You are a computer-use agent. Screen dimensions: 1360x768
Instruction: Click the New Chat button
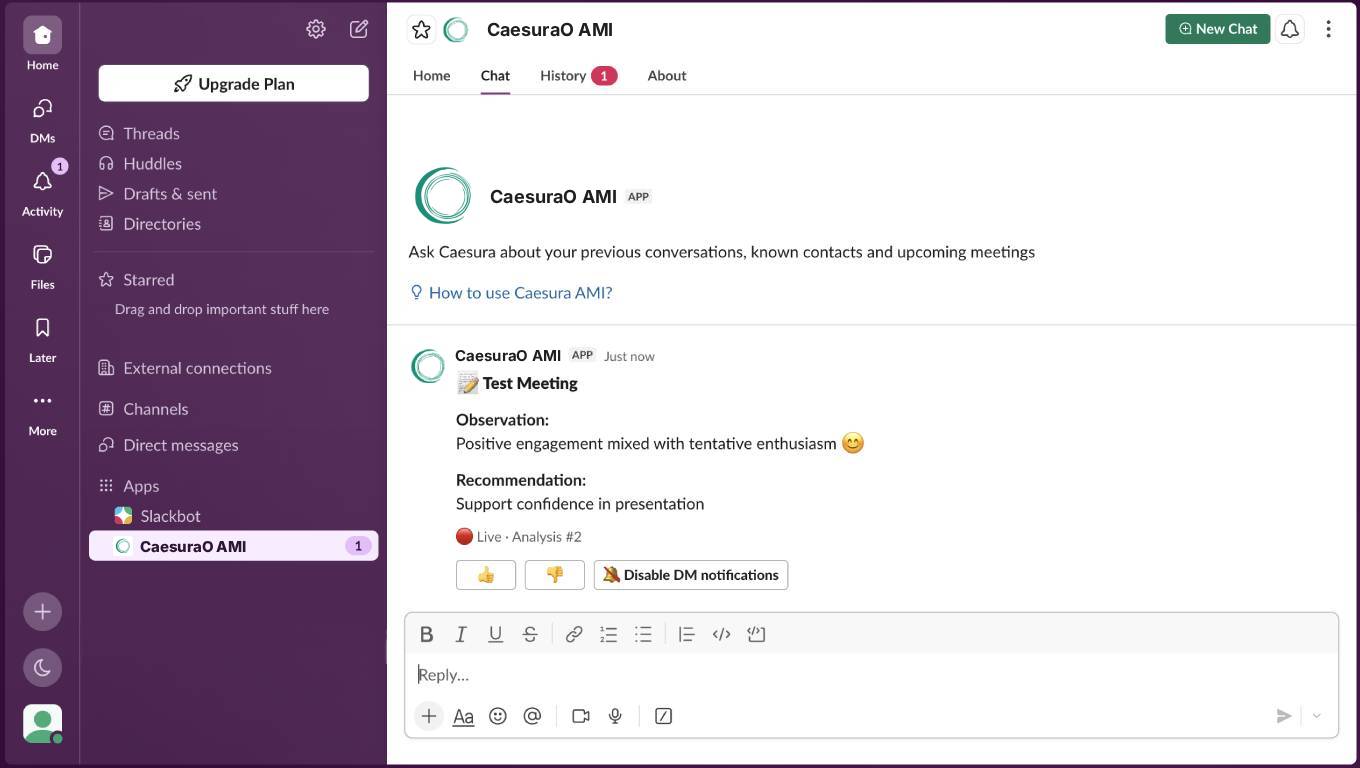(x=1217, y=29)
